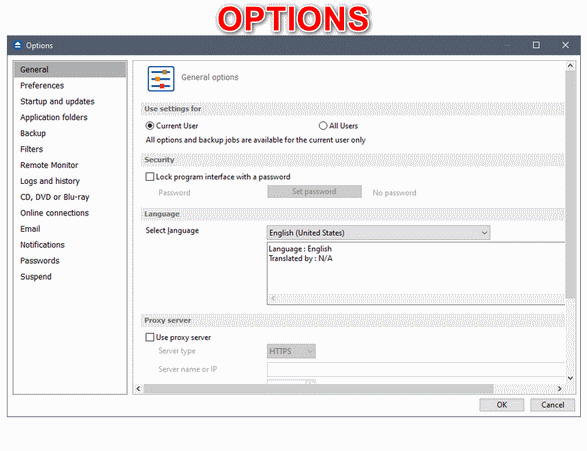Maximize the Options window
The image size is (587, 451).
[536, 45]
